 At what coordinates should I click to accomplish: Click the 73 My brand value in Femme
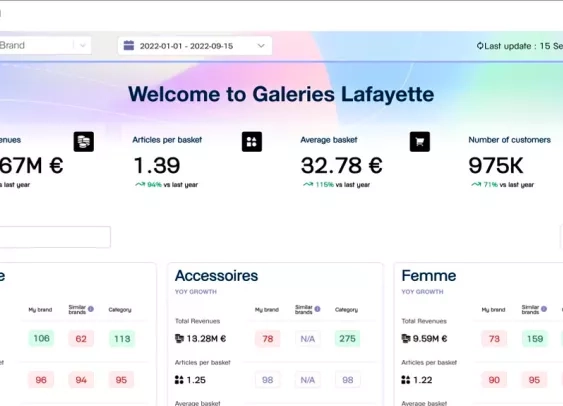coord(494,339)
